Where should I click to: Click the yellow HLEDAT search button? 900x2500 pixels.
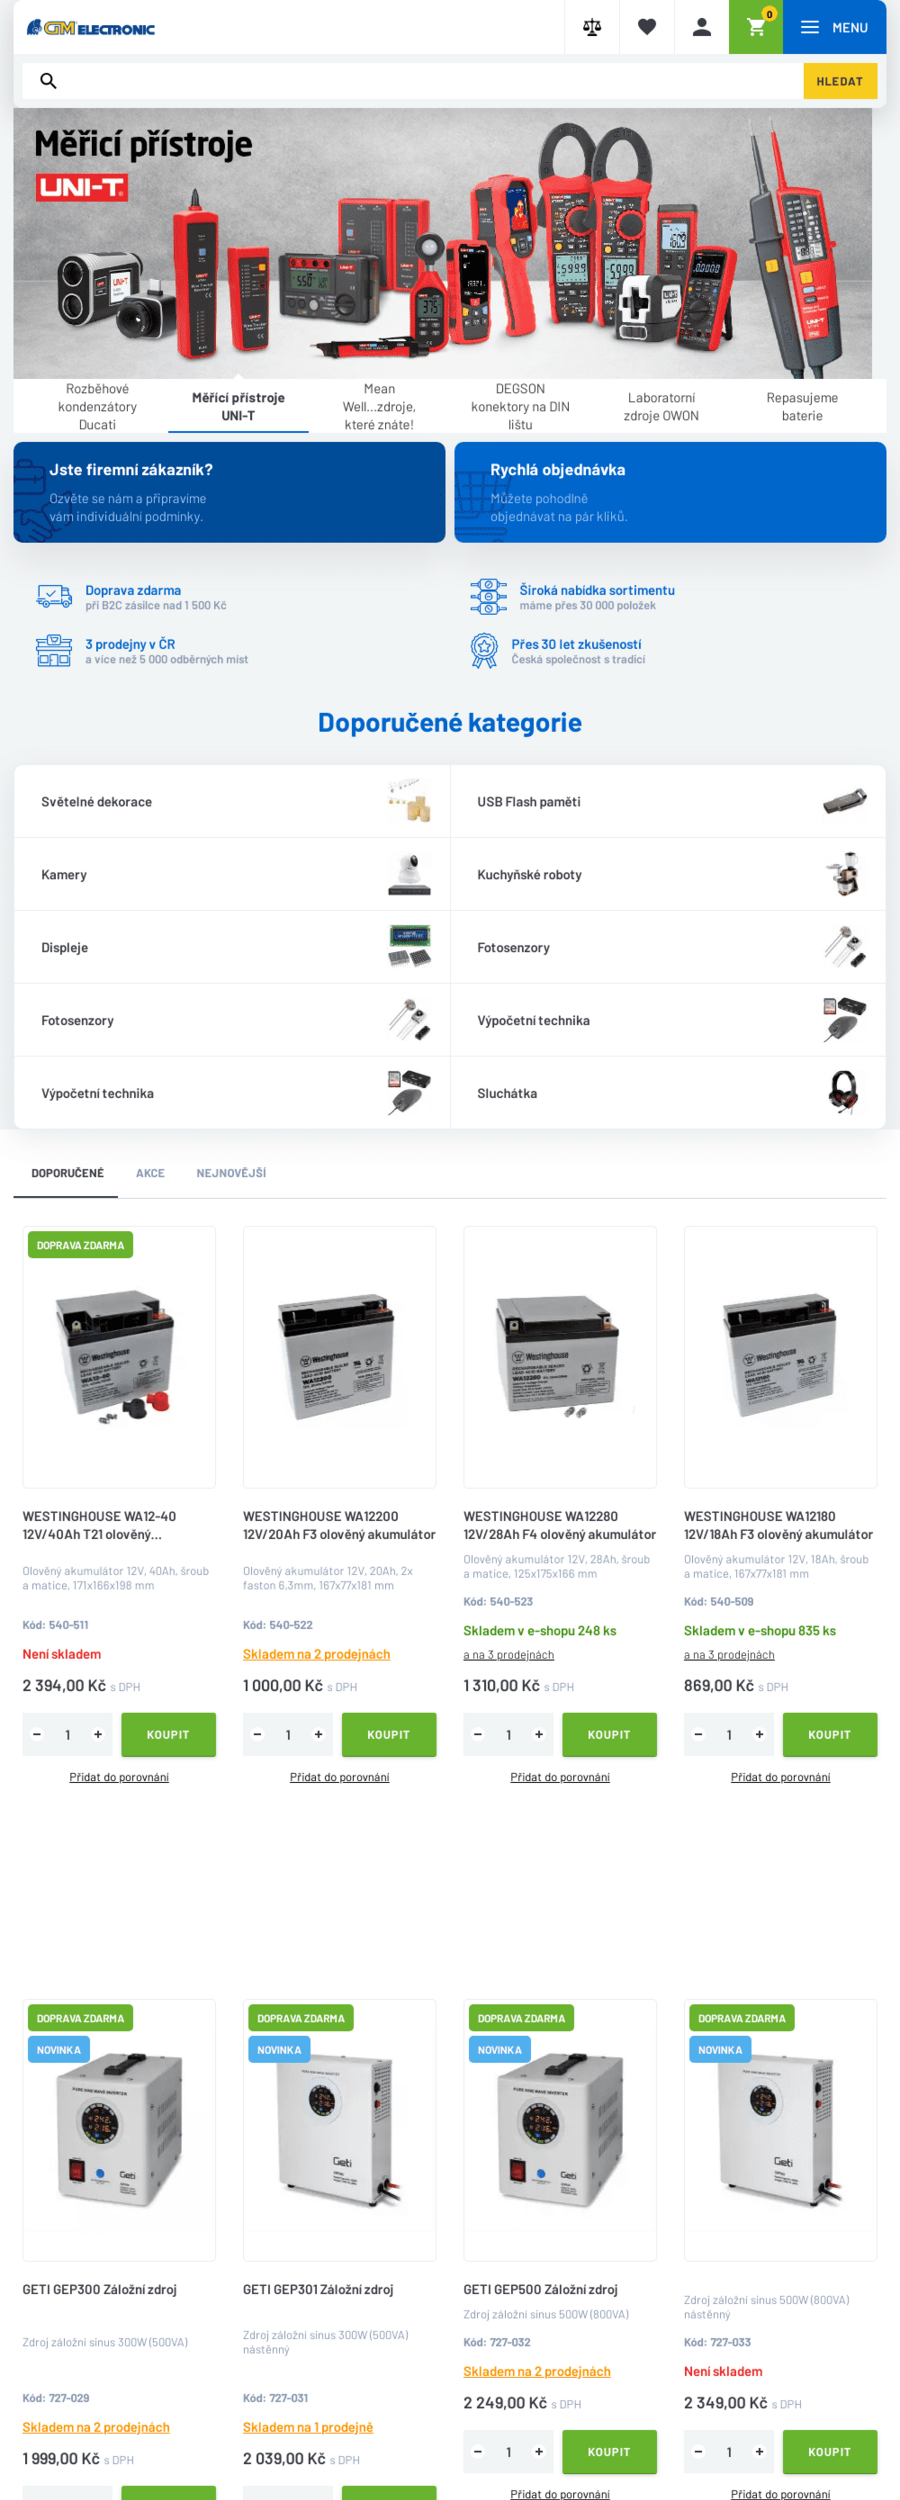[x=839, y=81]
